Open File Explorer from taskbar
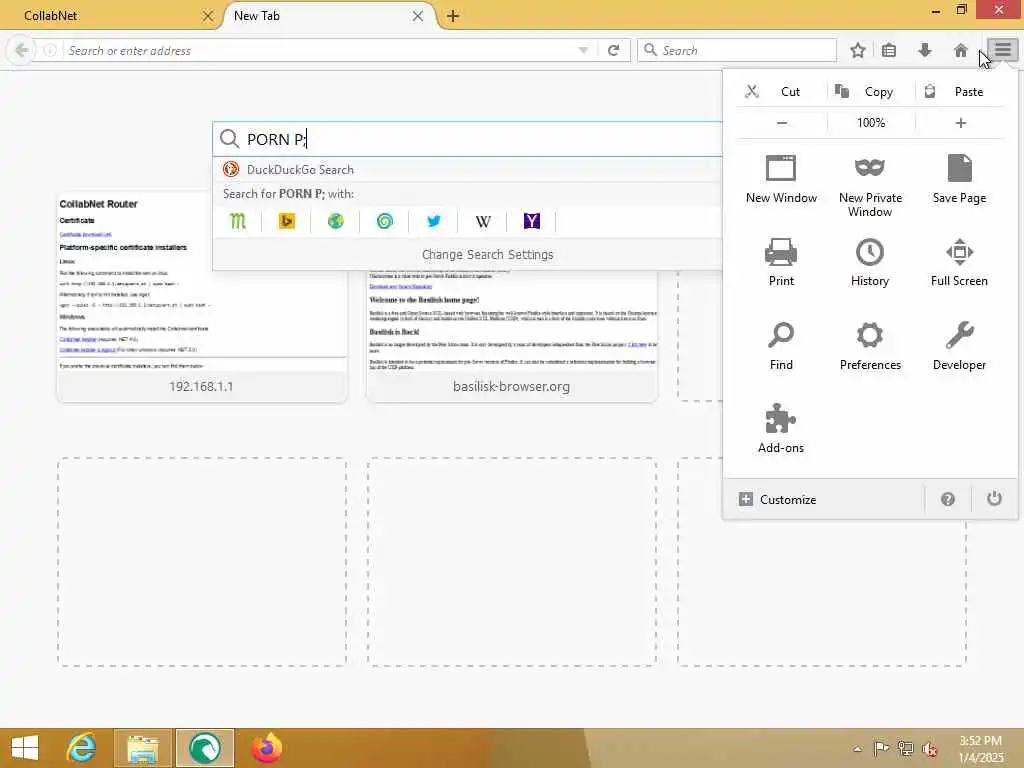Screen dimensions: 1024x768 click(x=142, y=748)
